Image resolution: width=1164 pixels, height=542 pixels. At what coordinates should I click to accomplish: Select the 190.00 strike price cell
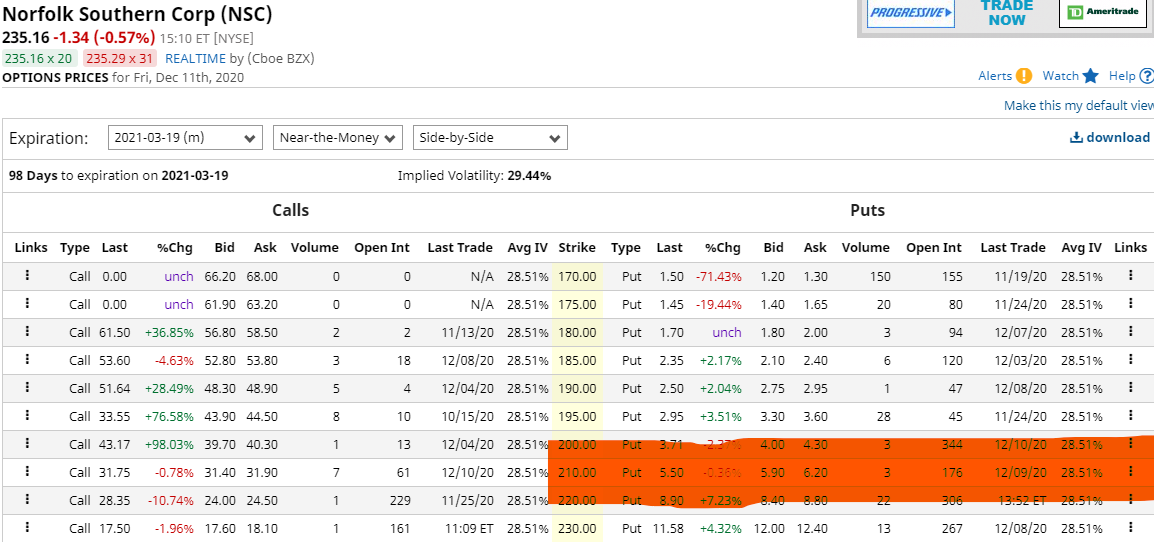point(577,388)
